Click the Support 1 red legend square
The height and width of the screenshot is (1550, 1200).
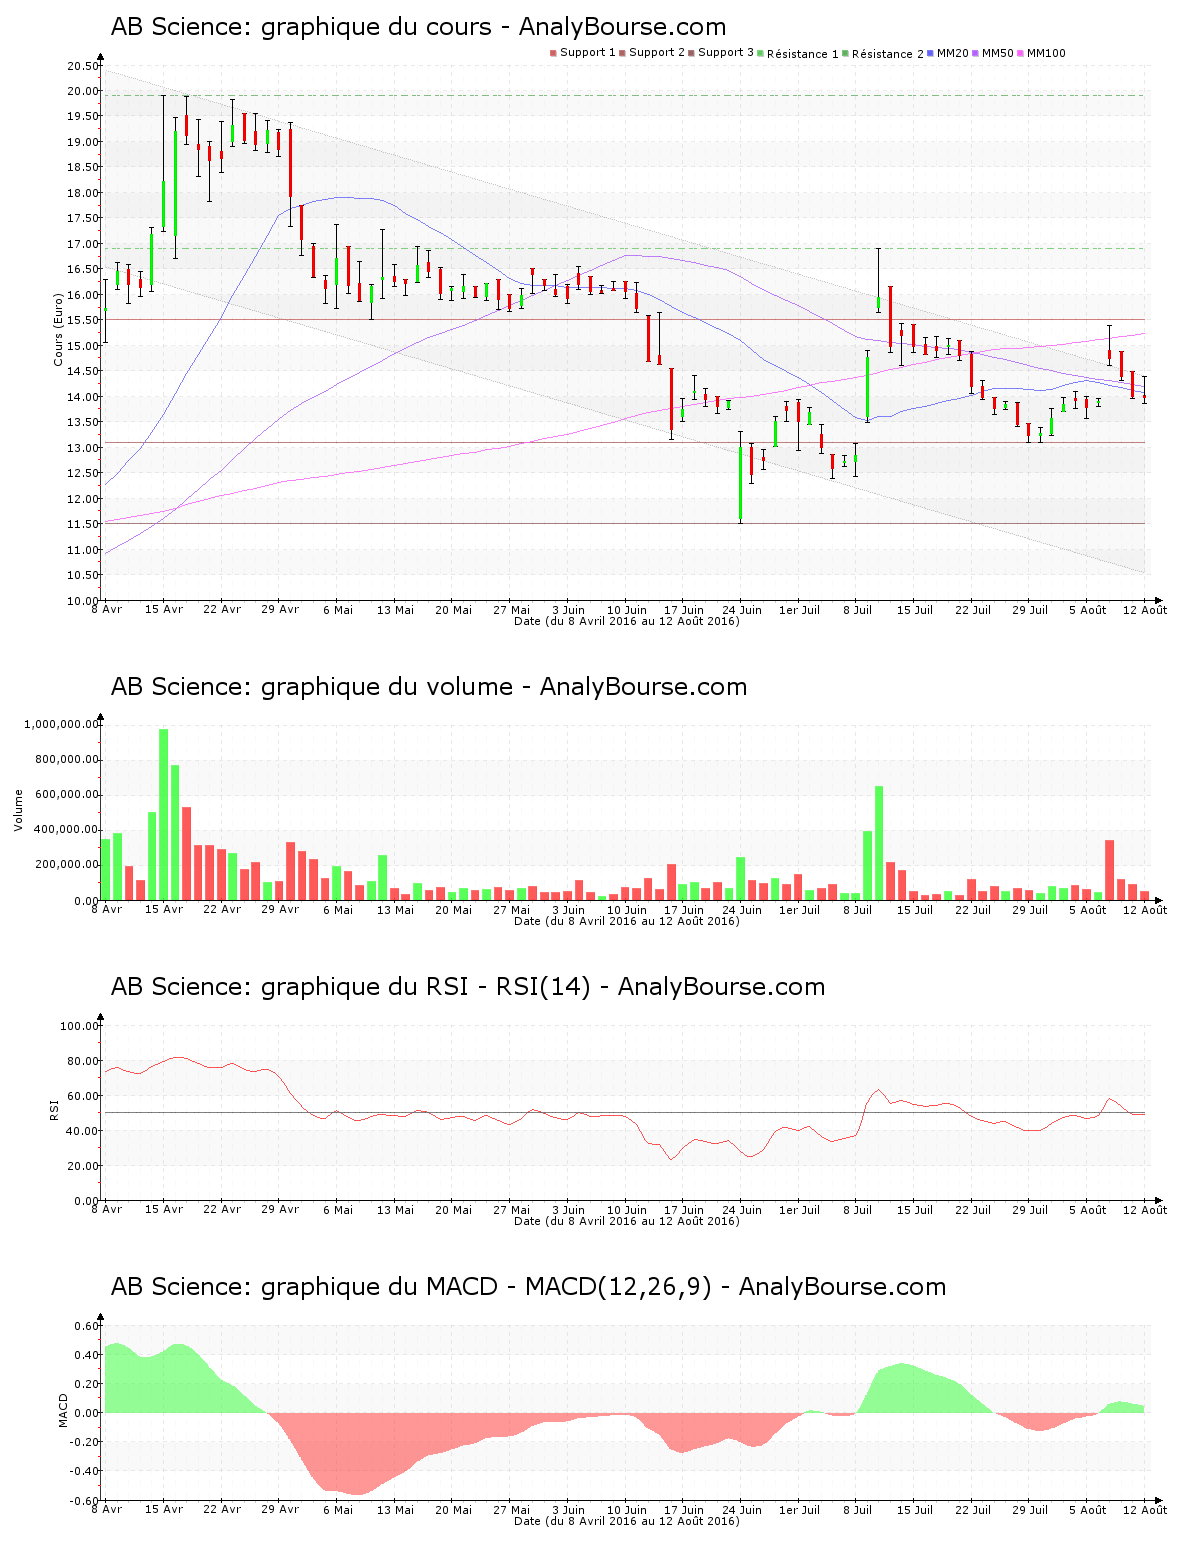[553, 53]
